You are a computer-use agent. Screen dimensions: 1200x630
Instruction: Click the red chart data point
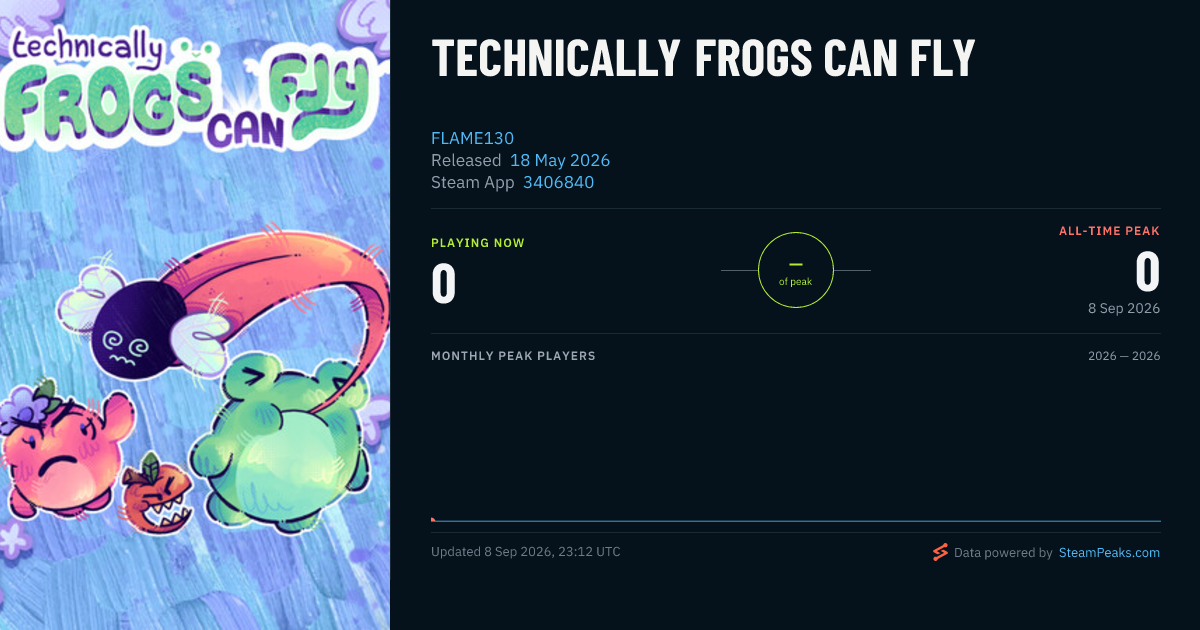pyautogui.click(x=433, y=519)
